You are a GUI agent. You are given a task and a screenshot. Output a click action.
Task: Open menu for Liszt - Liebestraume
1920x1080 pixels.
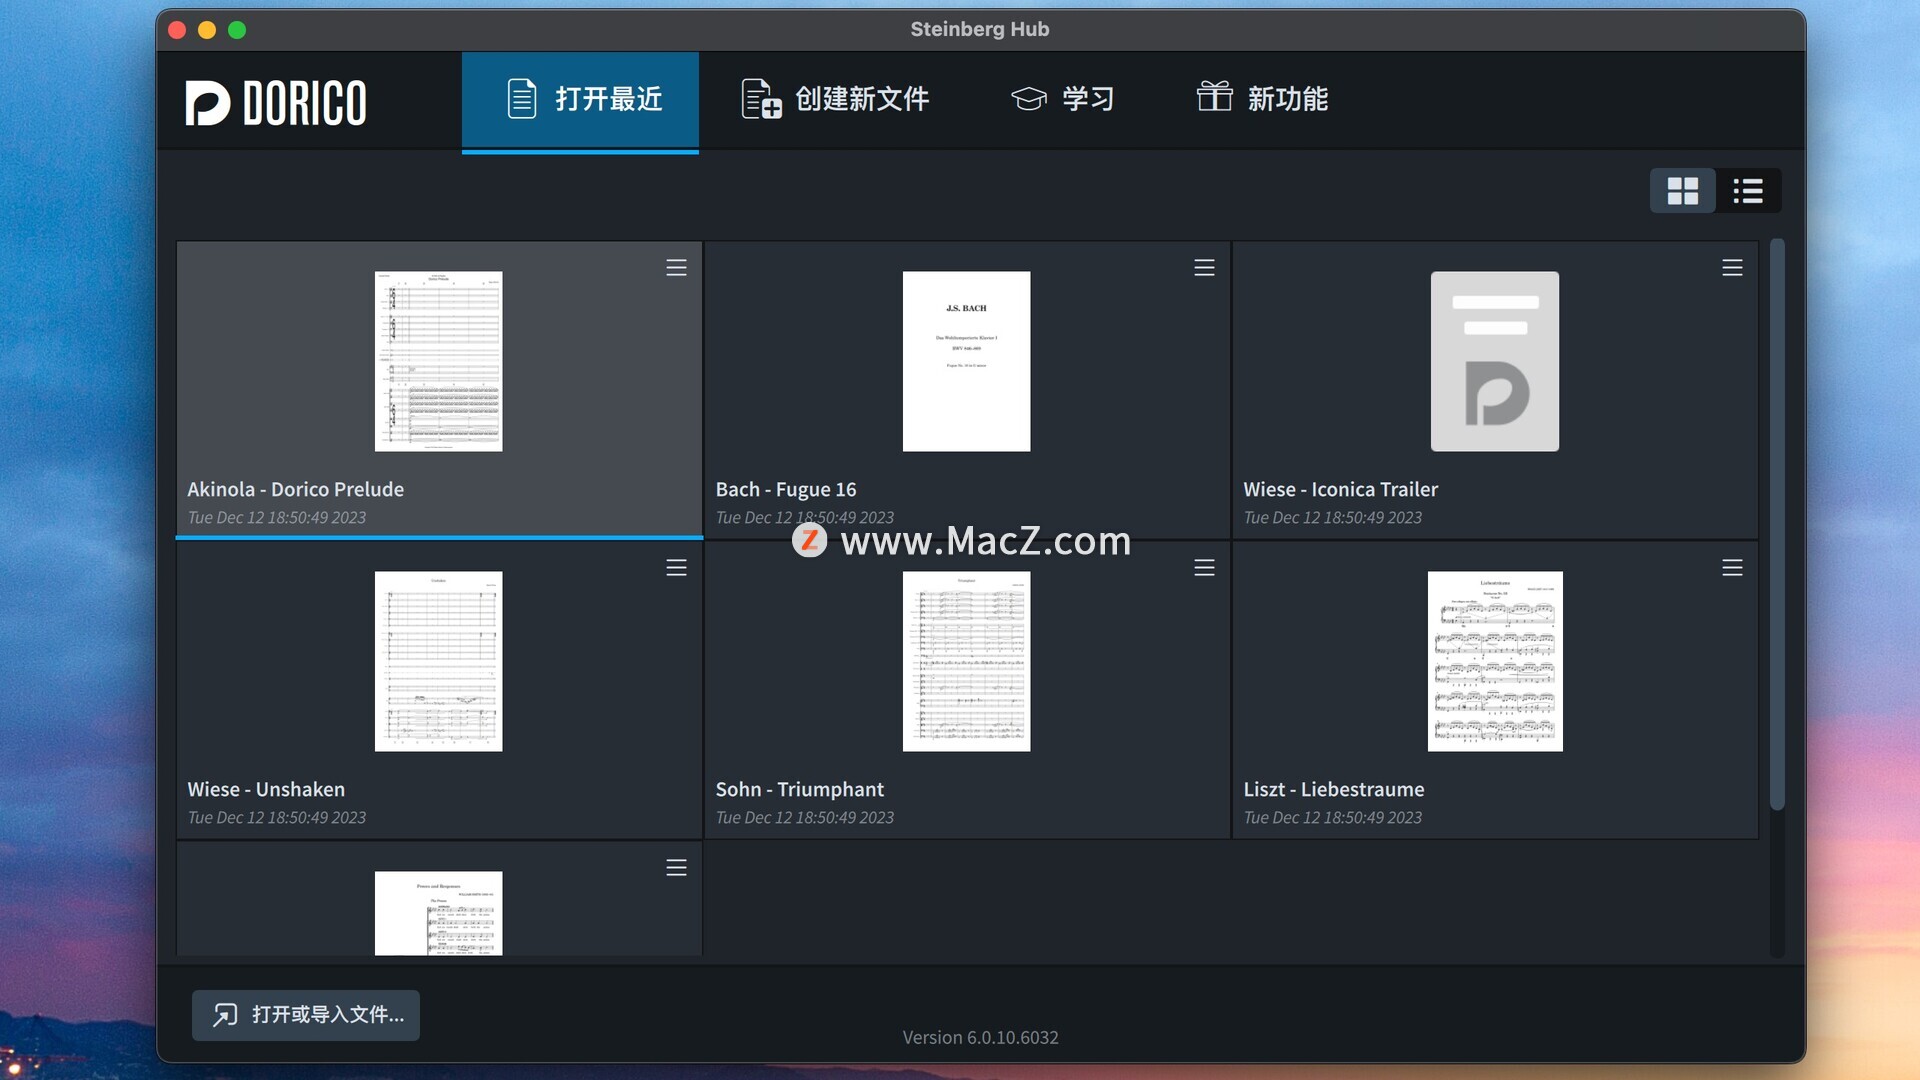(x=1732, y=568)
